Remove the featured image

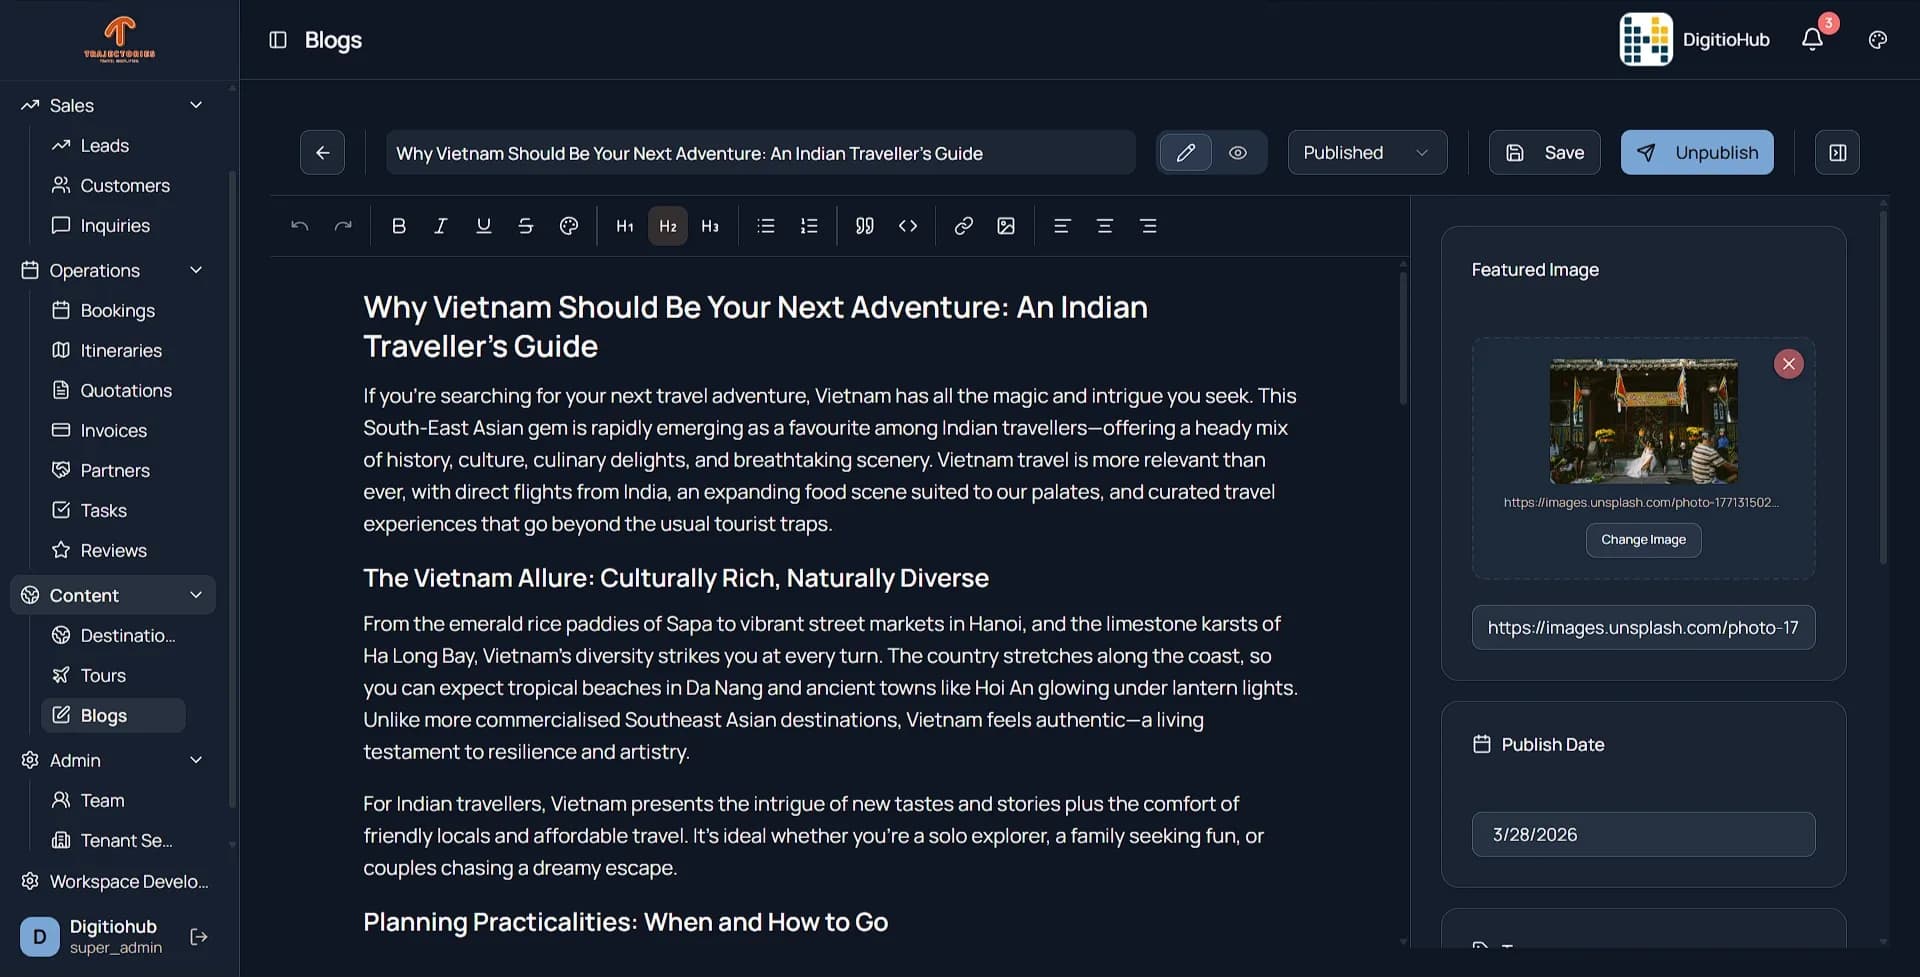pyautogui.click(x=1788, y=364)
